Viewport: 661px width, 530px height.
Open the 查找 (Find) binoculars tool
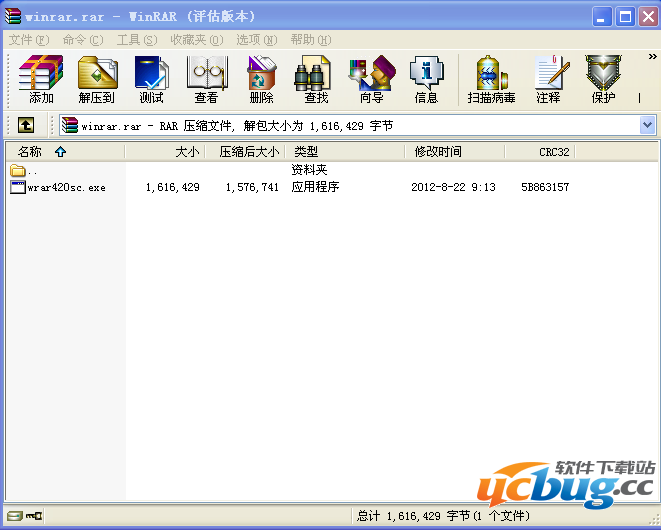316,79
